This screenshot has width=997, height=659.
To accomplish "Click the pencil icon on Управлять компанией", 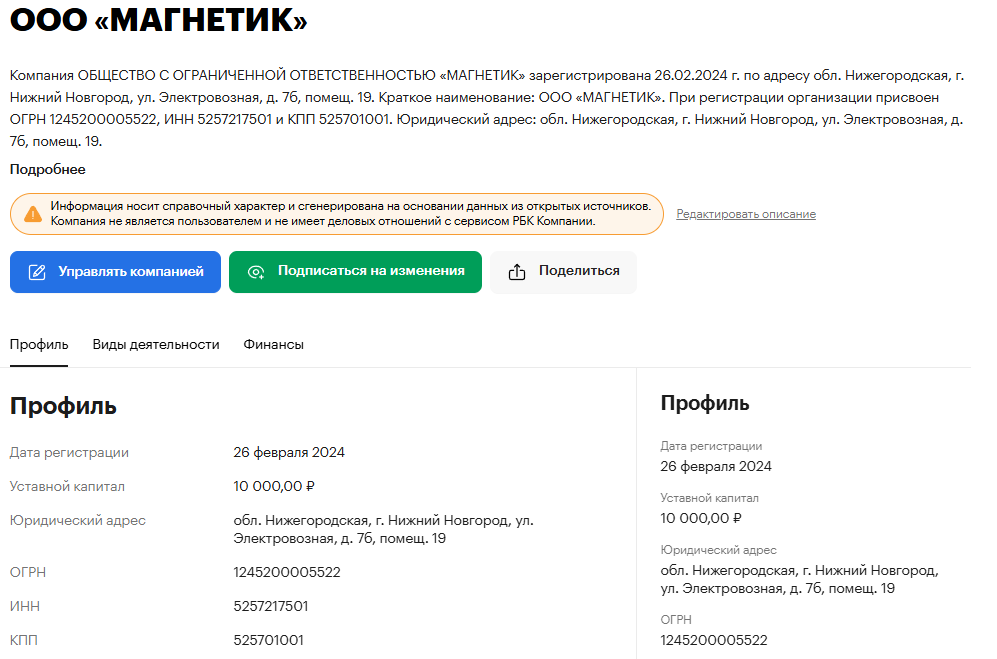I will 37,272.
